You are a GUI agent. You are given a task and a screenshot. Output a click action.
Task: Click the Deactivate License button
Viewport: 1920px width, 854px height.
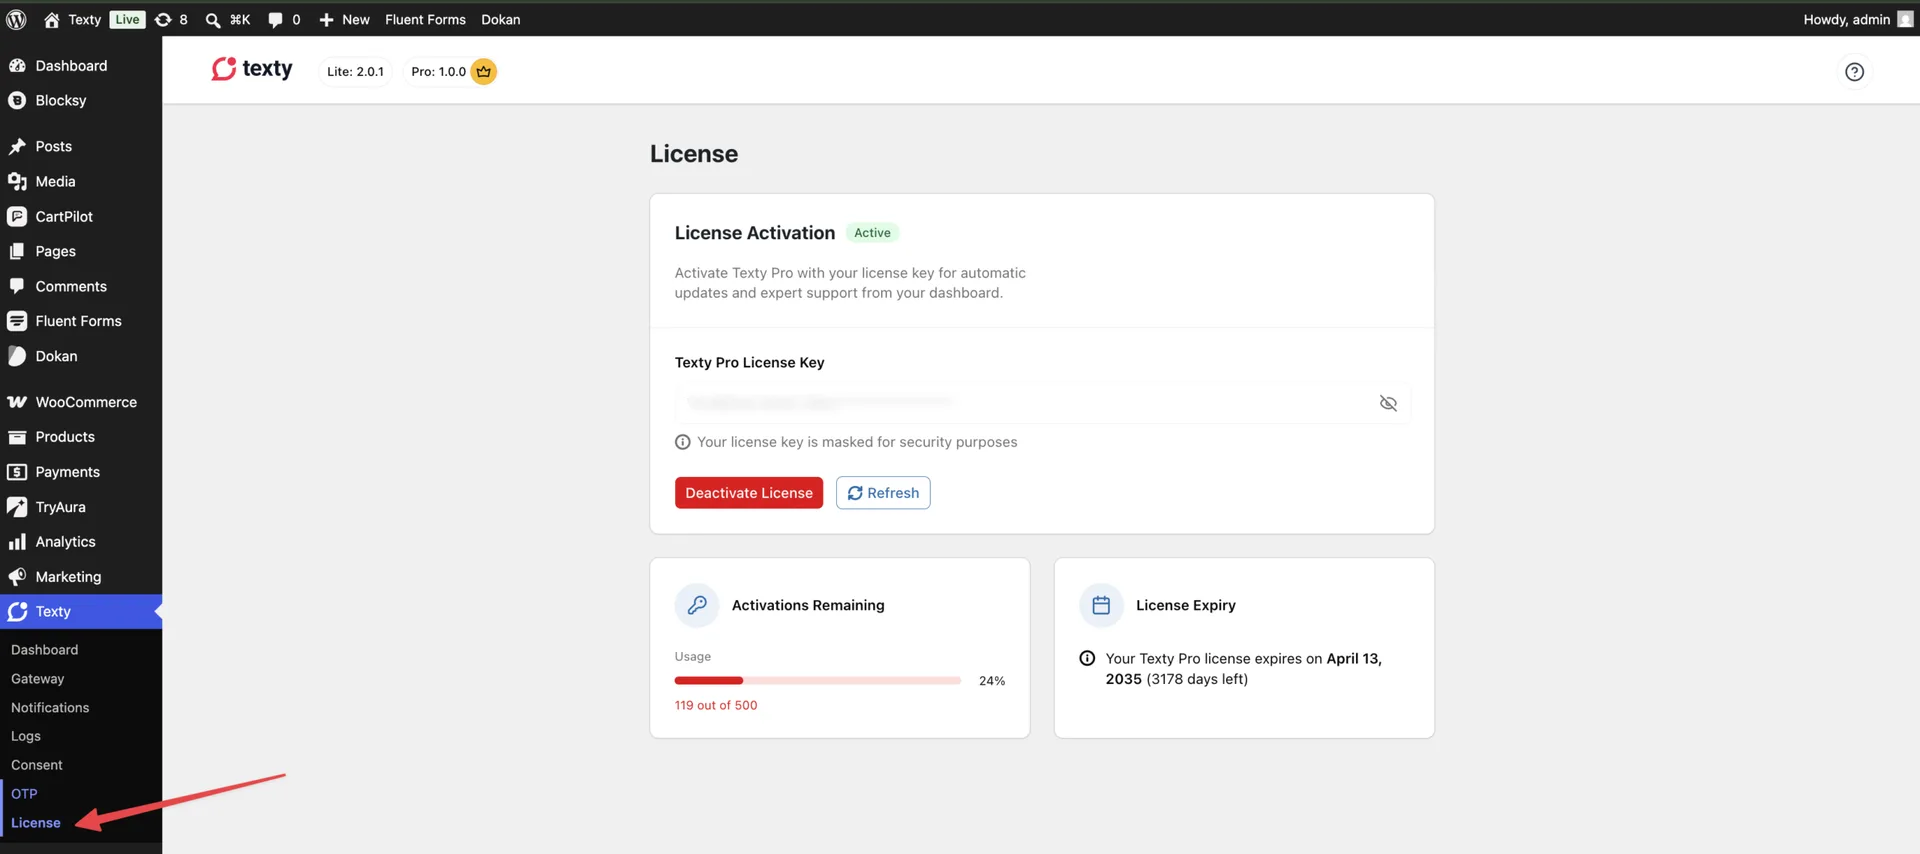pyautogui.click(x=749, y=493)
